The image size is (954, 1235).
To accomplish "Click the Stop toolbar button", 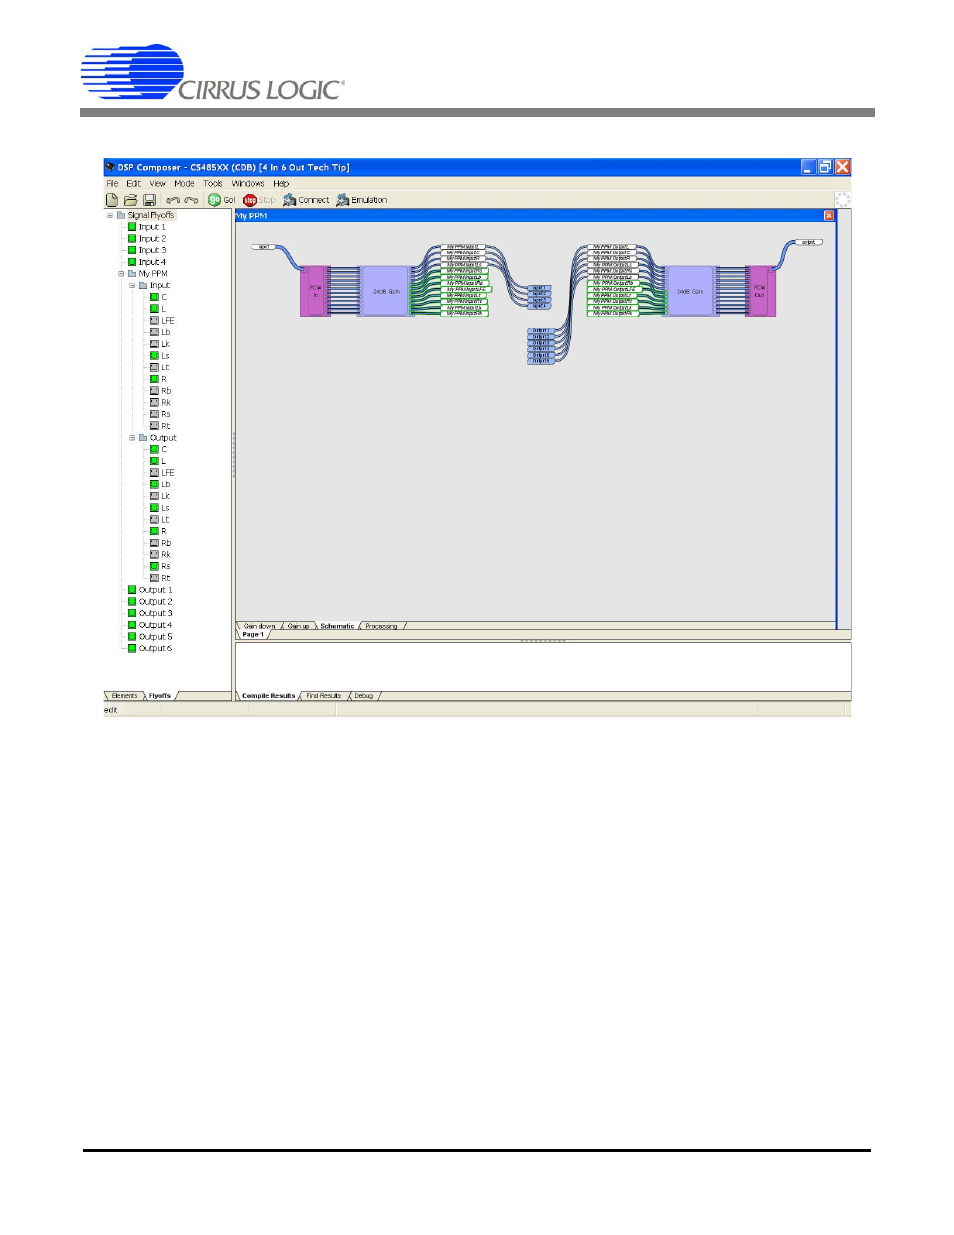I will pyautogui.click(x=259, y=200).
